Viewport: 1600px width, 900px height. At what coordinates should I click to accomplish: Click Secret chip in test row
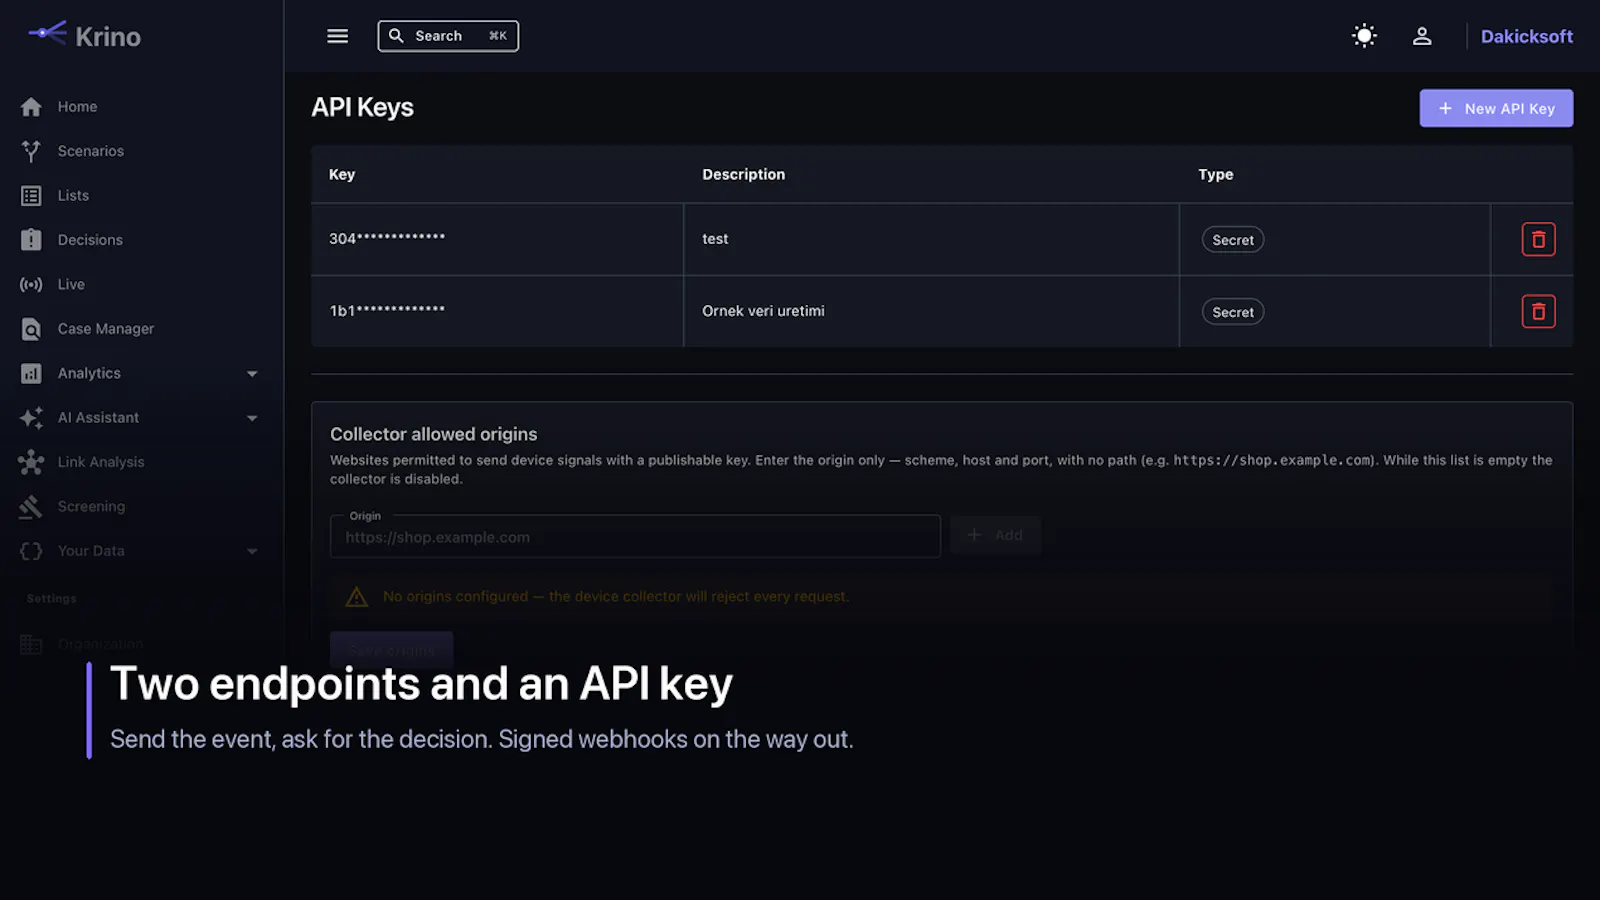[x=1233, y=240]
